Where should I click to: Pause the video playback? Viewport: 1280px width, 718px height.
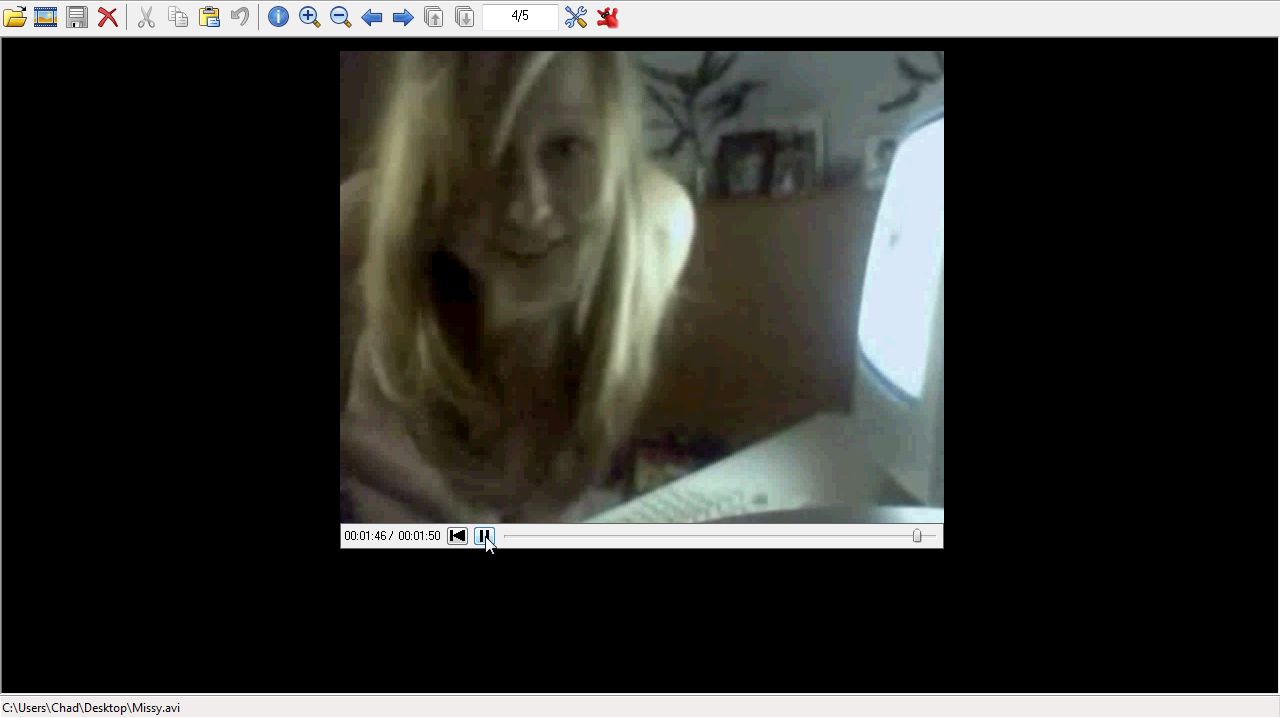pos(484,536)
